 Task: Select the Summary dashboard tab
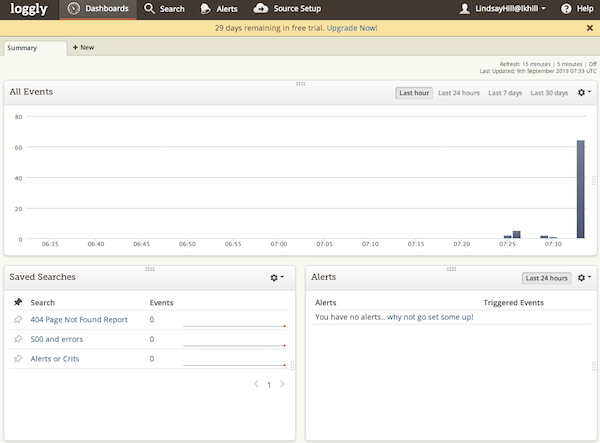click(35, 48)
